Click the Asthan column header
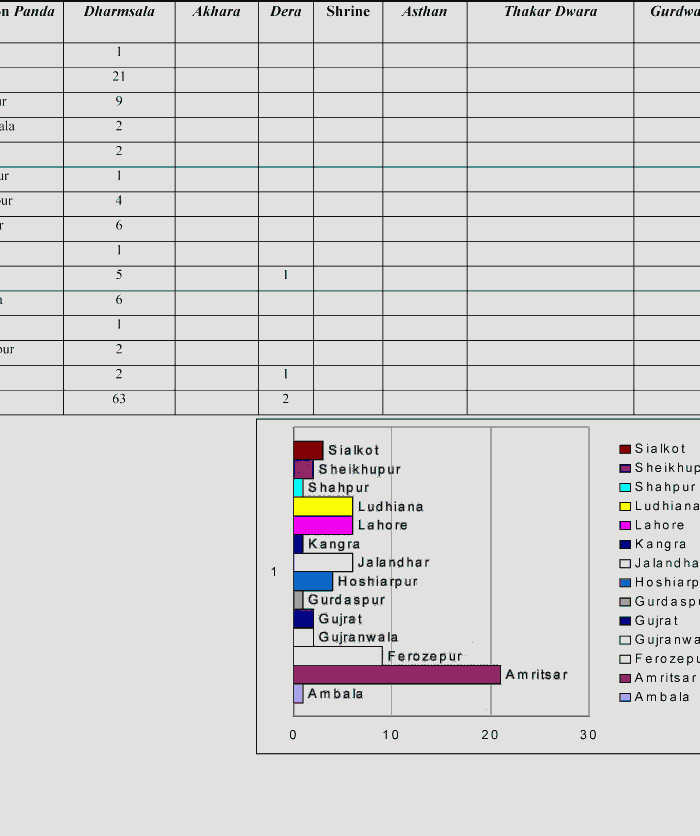Screen dimensions: 700x836 [x=424, y=12]
